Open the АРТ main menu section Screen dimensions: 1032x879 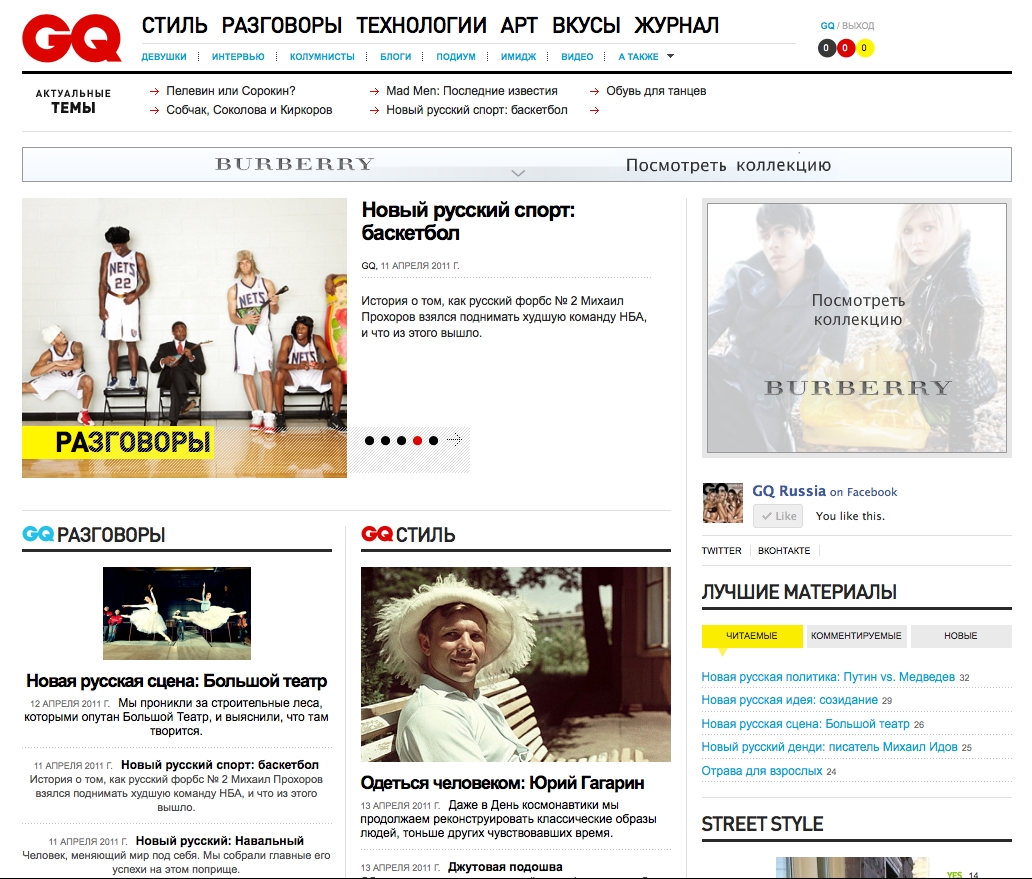(519, 25)
